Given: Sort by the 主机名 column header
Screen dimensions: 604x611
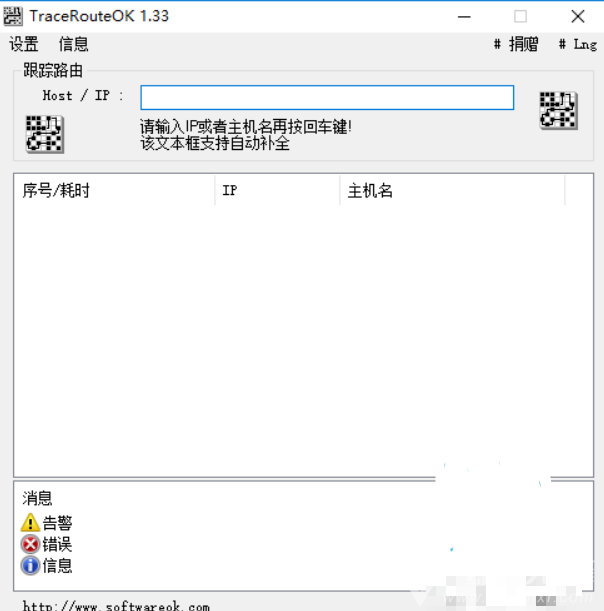Looking at the screenshot, I should [452, 190].
